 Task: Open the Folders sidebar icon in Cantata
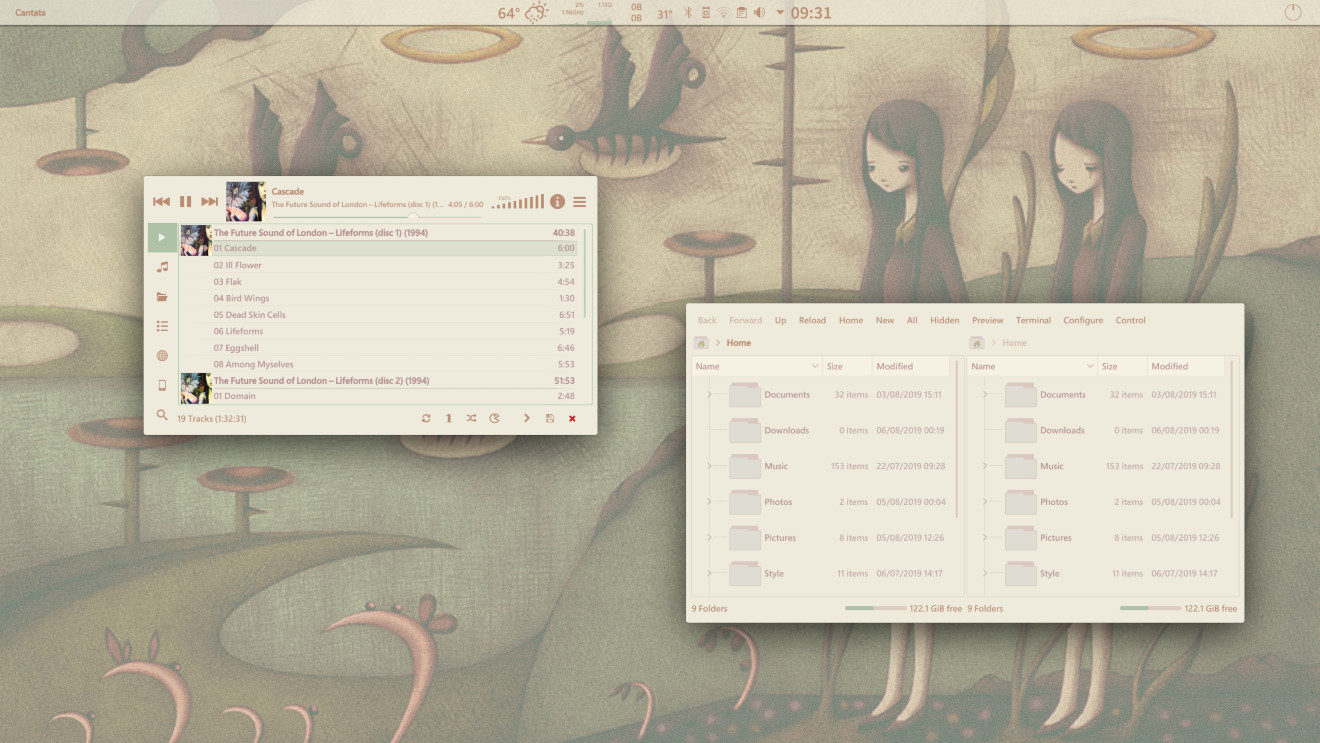click(x=162, y=297)
